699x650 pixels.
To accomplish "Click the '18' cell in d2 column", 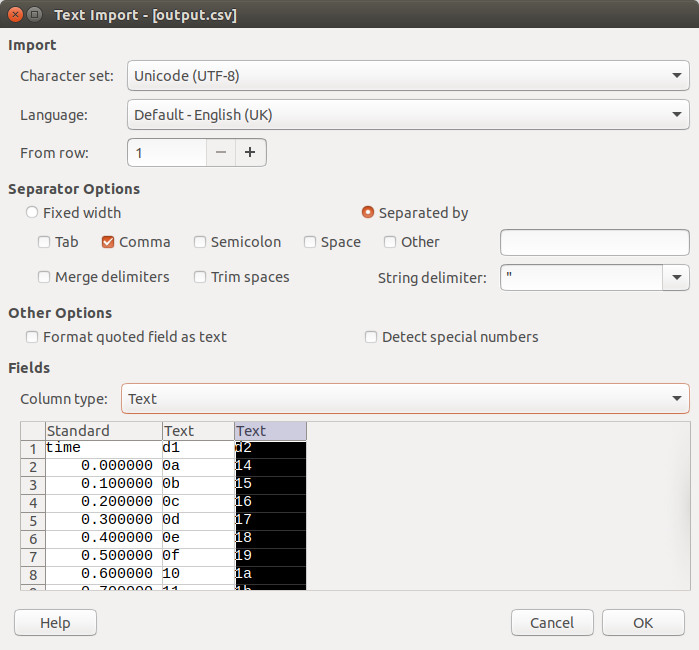I will 271,538.
